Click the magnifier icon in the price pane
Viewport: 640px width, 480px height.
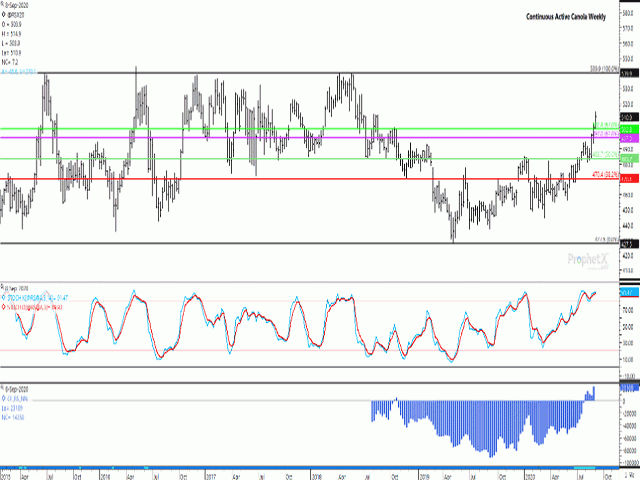tap(2, 5)
